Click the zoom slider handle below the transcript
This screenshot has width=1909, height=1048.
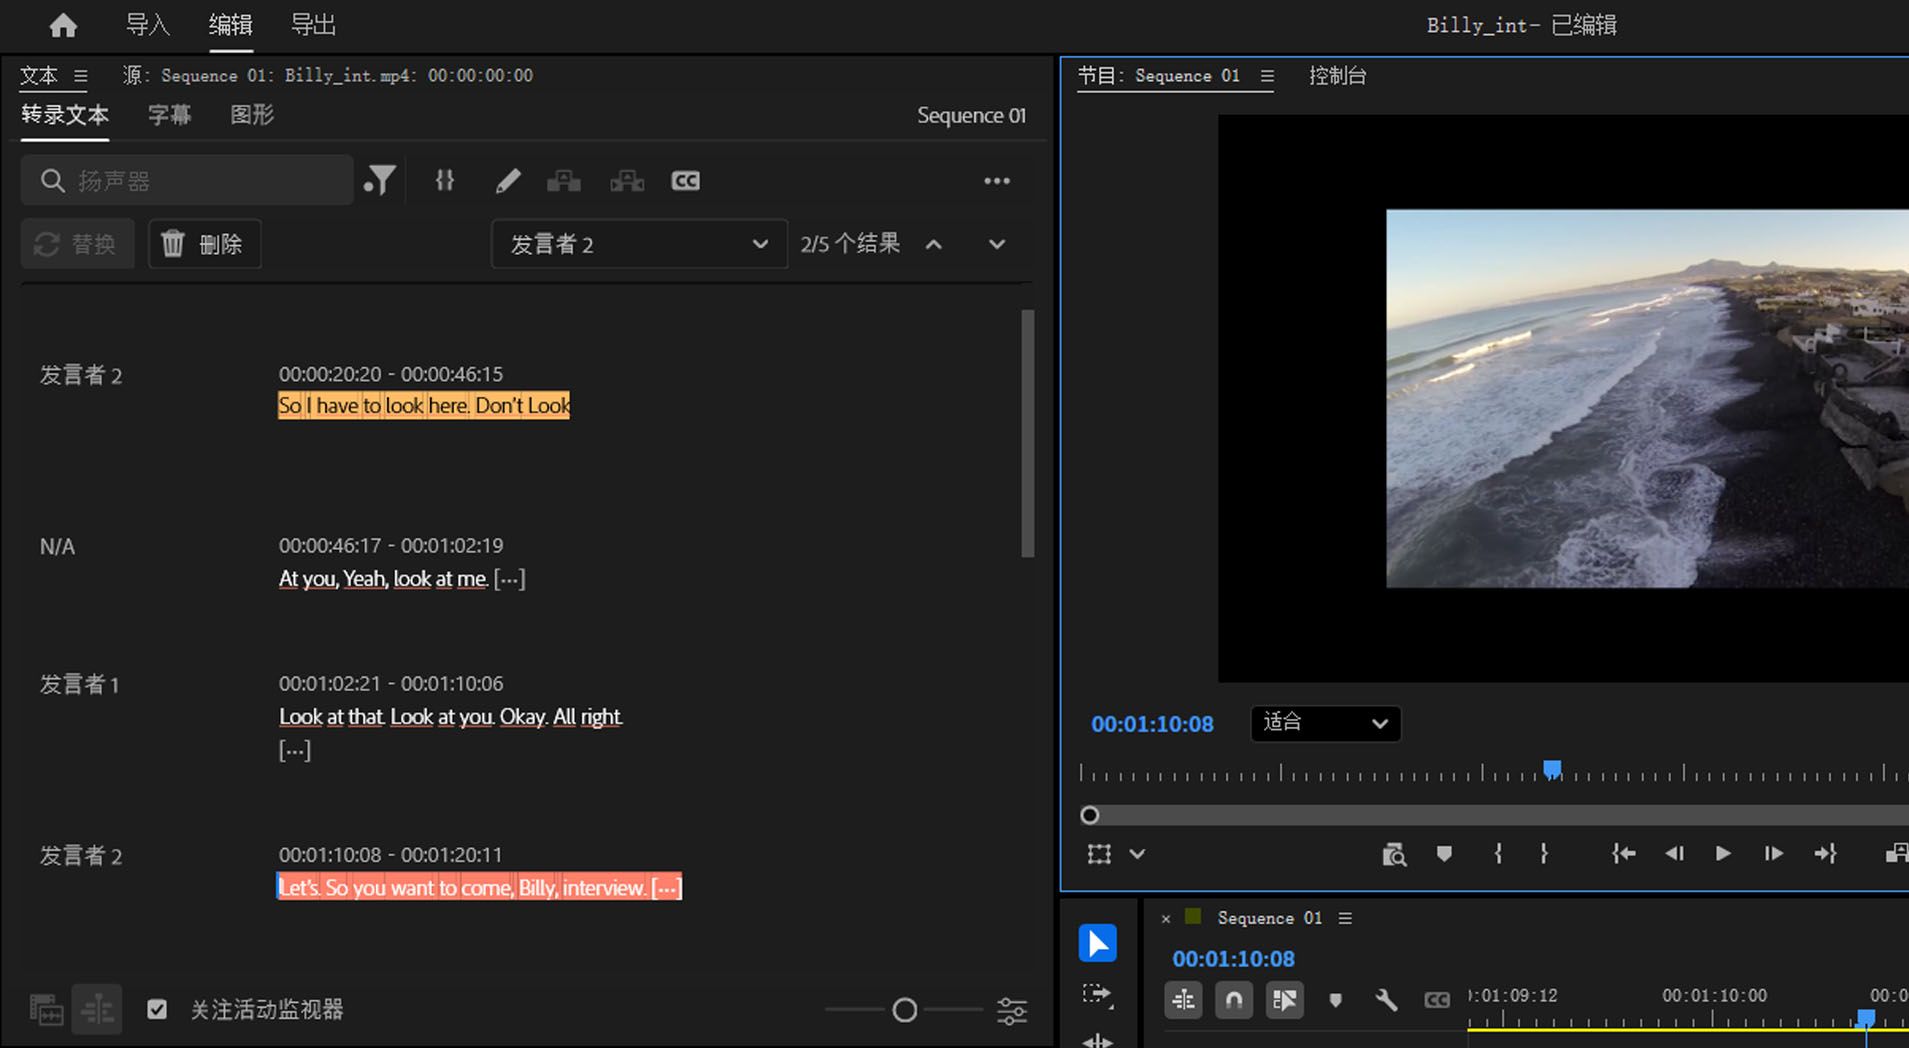tap(903, 1009)
